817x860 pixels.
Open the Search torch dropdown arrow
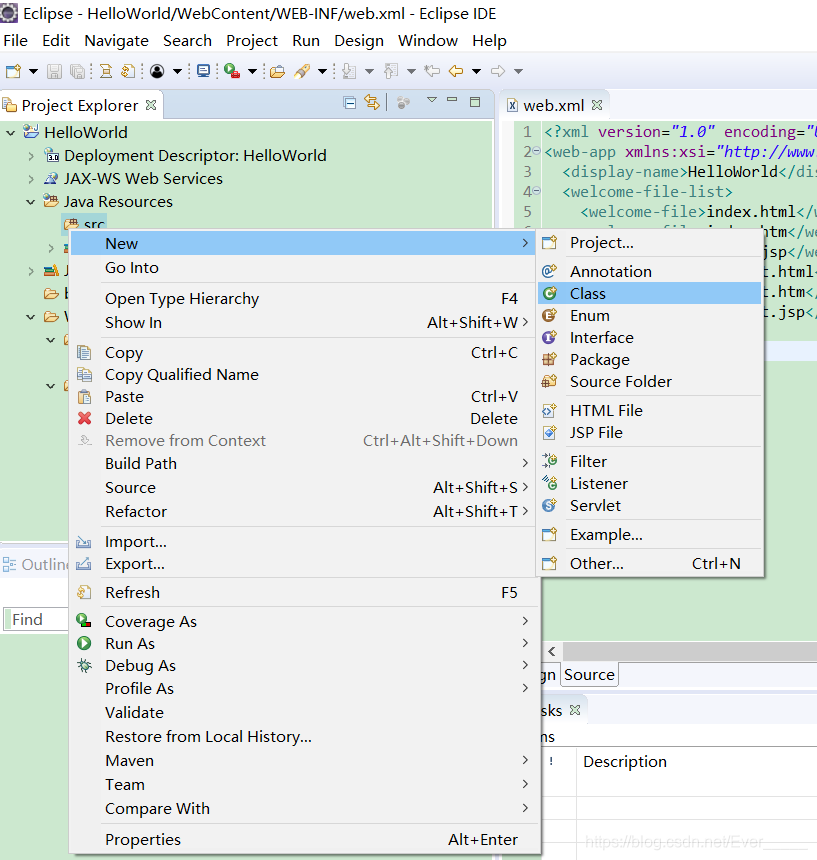pos(322,71)
